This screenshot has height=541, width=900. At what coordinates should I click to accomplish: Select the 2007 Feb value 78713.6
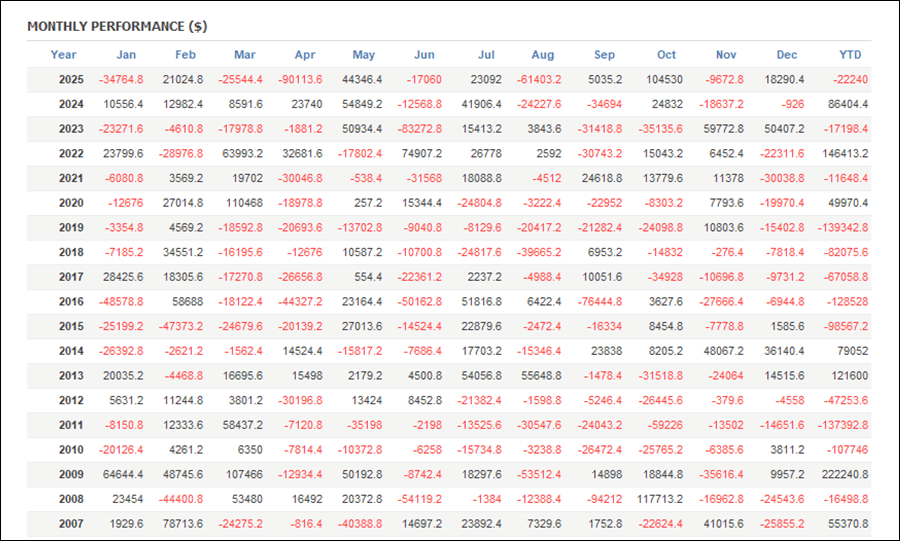coord(182,523)
